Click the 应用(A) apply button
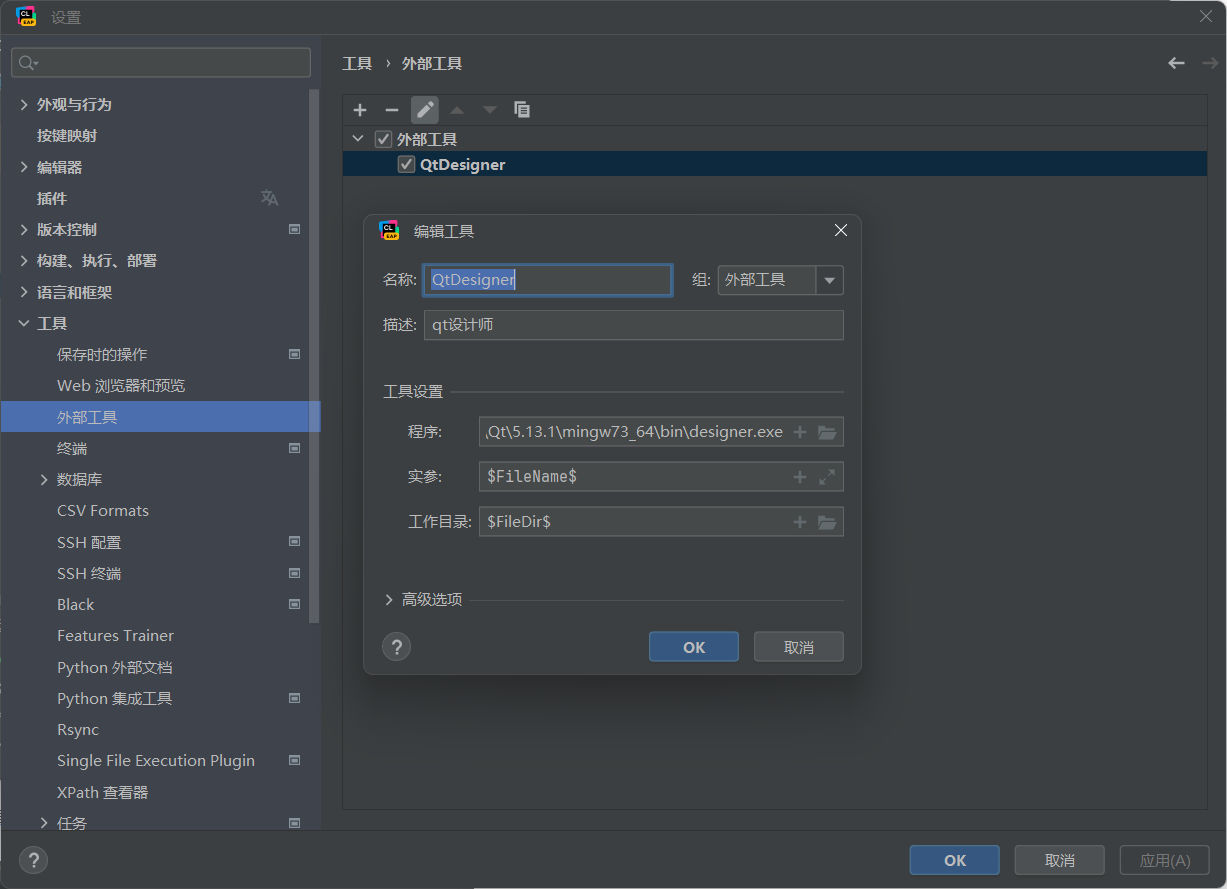This screenshot has height=889, width=1227. tap(1165, 860)
